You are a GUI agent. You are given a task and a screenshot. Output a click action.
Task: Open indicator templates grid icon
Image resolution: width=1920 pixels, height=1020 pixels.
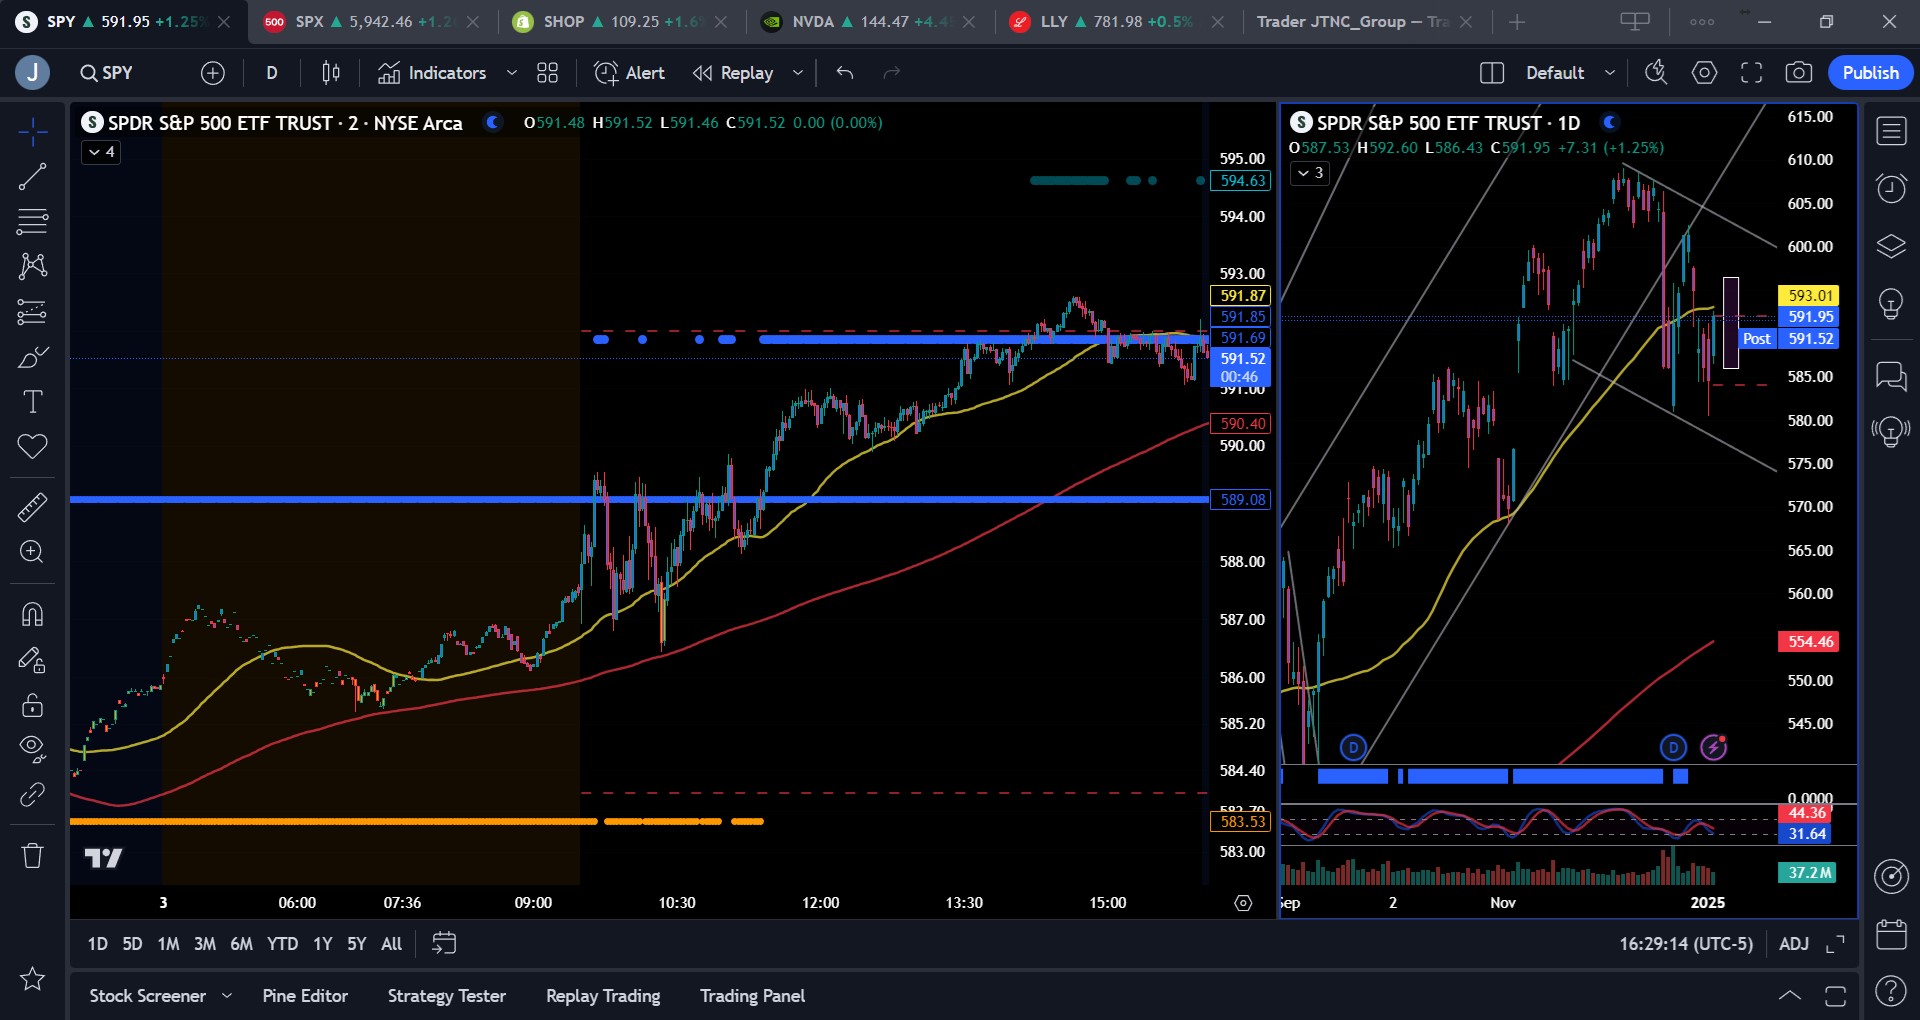point(547,73)
